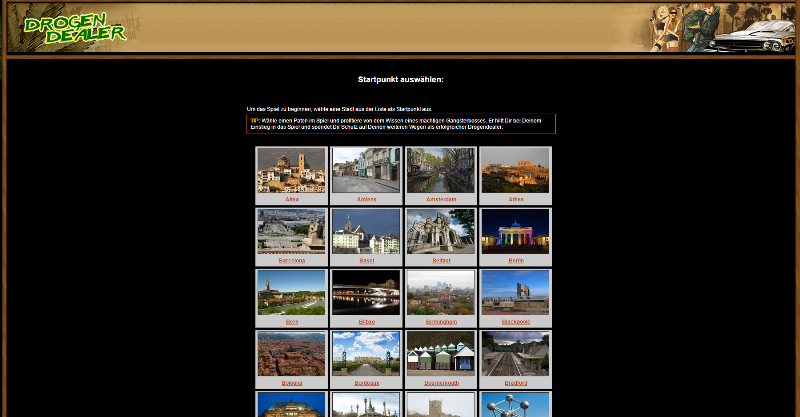Choose the Basel photo
The height and width of the screenshot is (417, 800).
click(x=366, y=232)
